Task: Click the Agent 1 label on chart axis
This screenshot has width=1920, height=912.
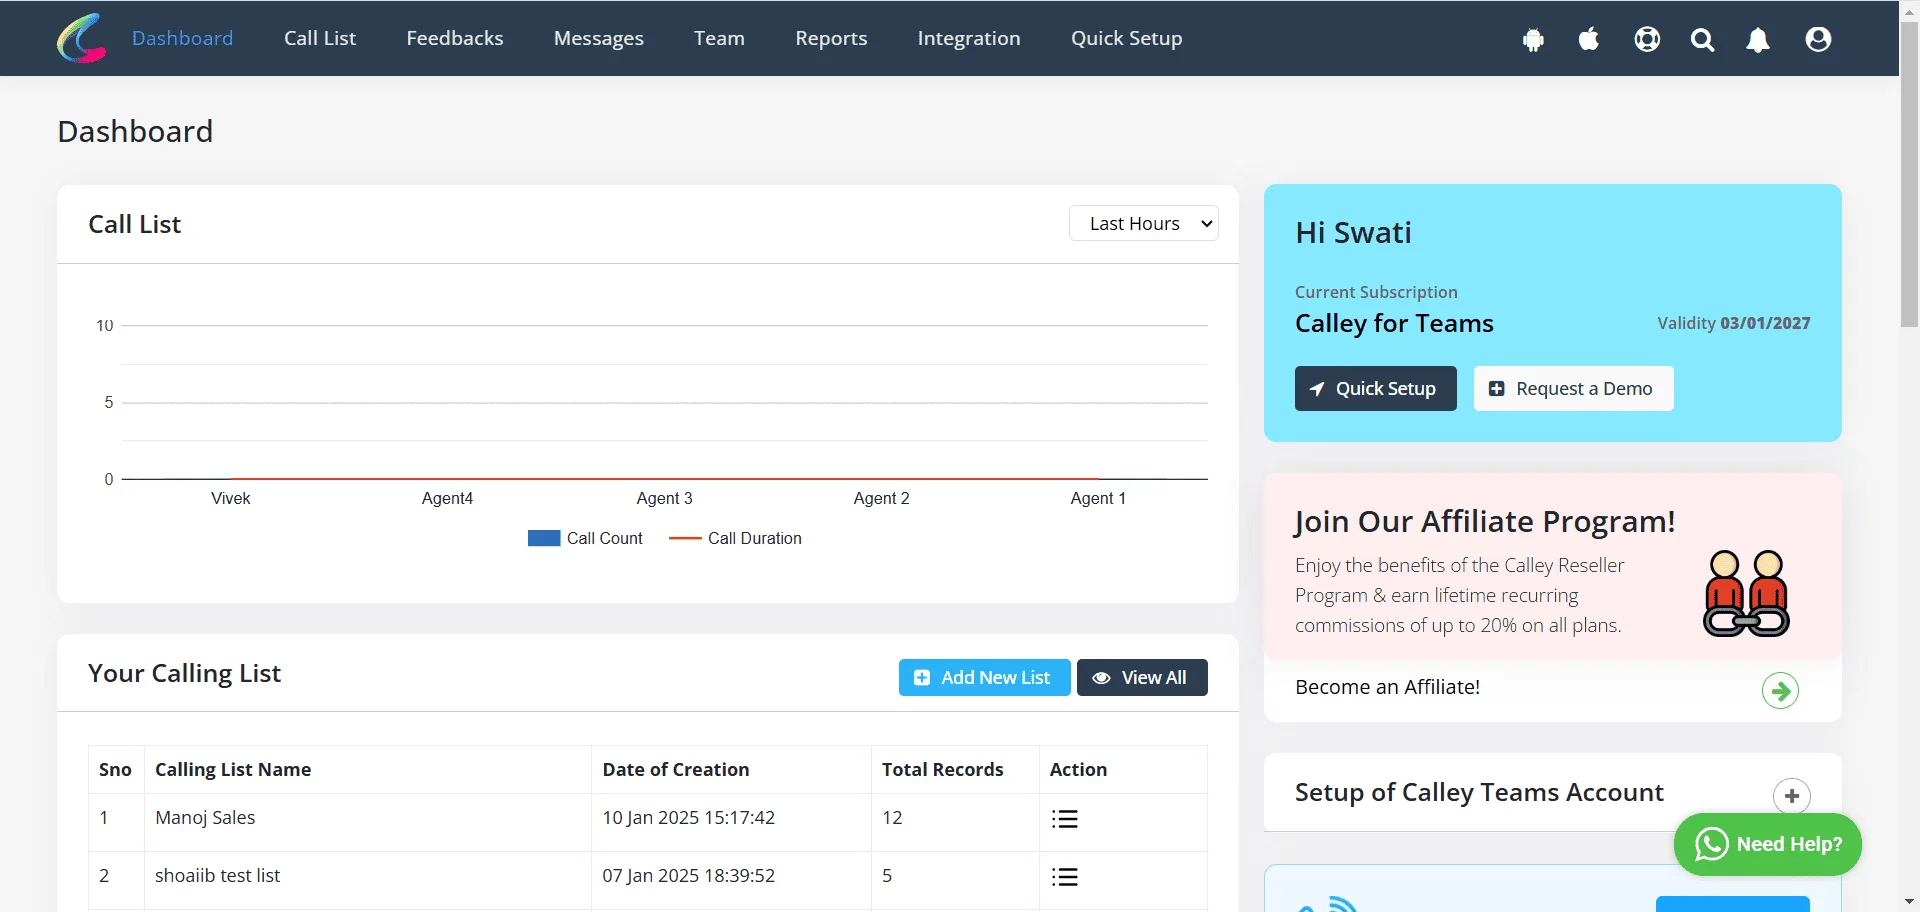Action: click(1098, 498)
